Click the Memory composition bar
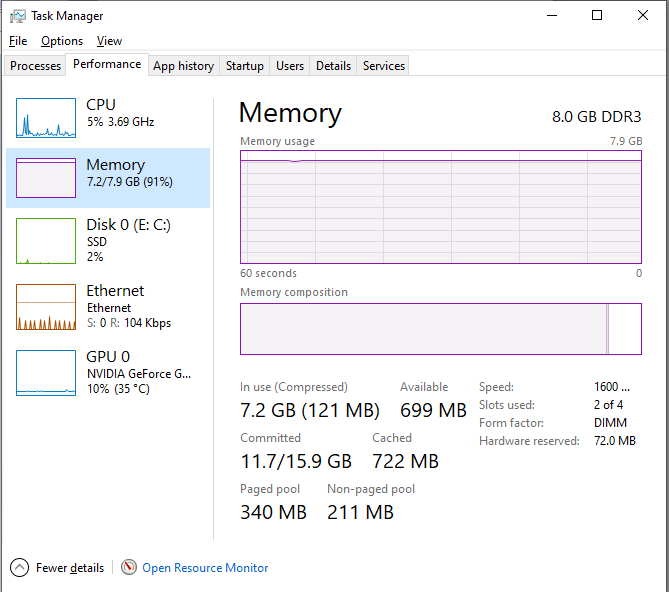The image size is (669, 592). 440,328
